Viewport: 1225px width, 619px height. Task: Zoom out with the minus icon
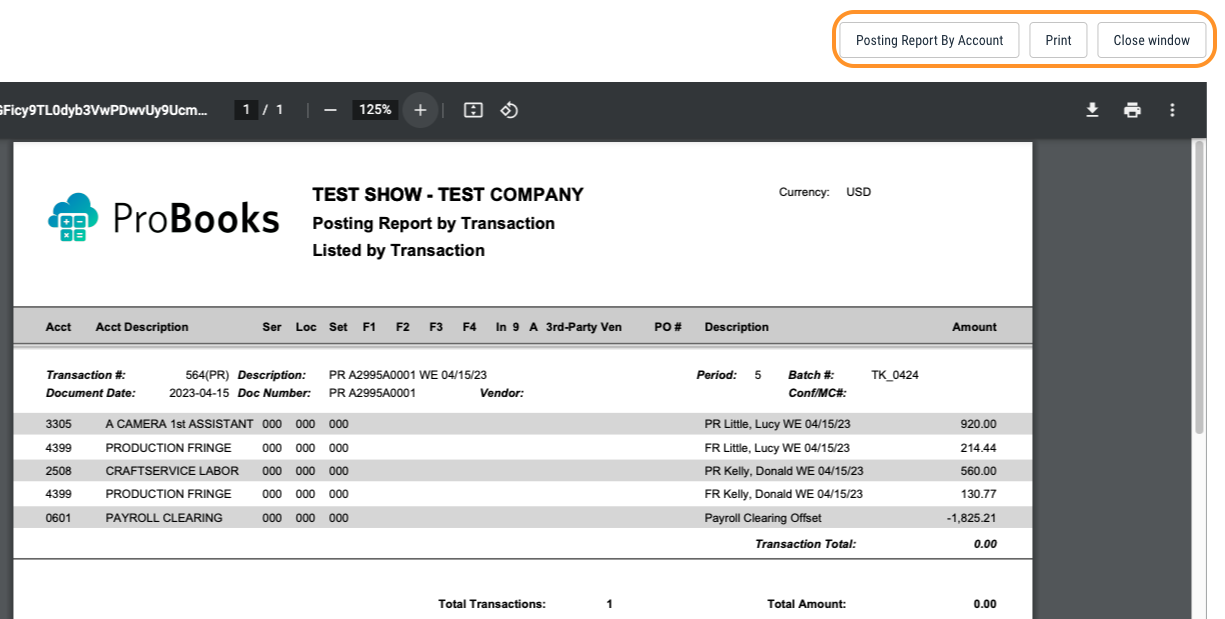click(330, 110)
